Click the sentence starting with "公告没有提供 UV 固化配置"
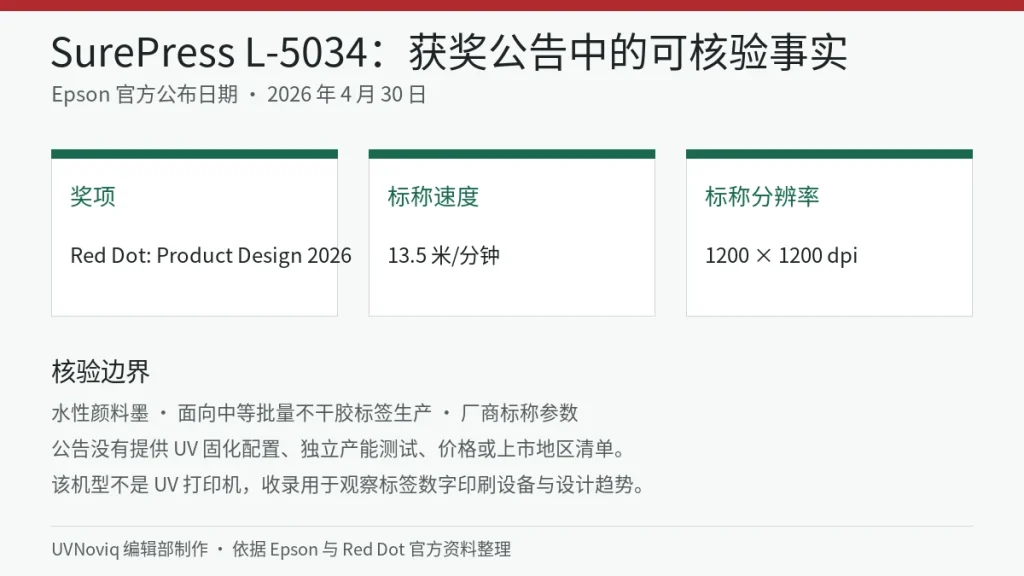 (x=340, y=449)
